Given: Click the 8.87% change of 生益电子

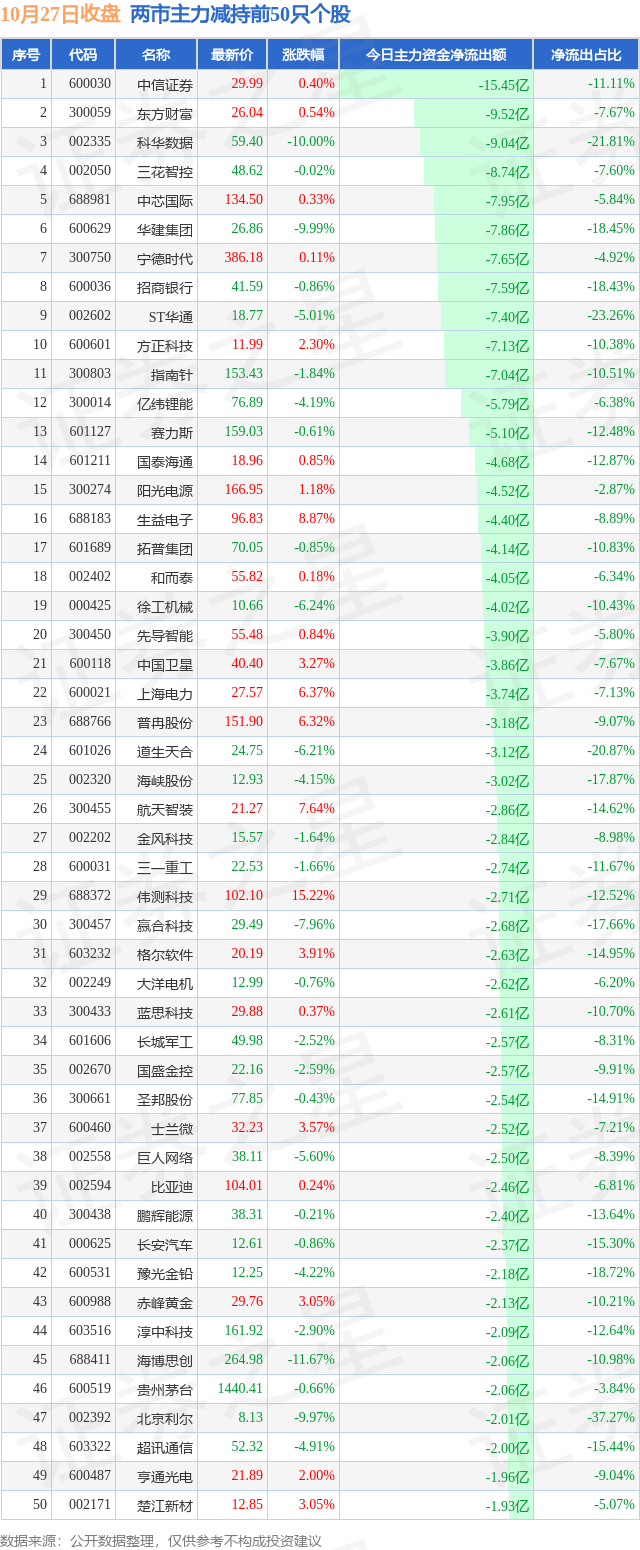Looking at the screenshot, I should coord(316,519).
